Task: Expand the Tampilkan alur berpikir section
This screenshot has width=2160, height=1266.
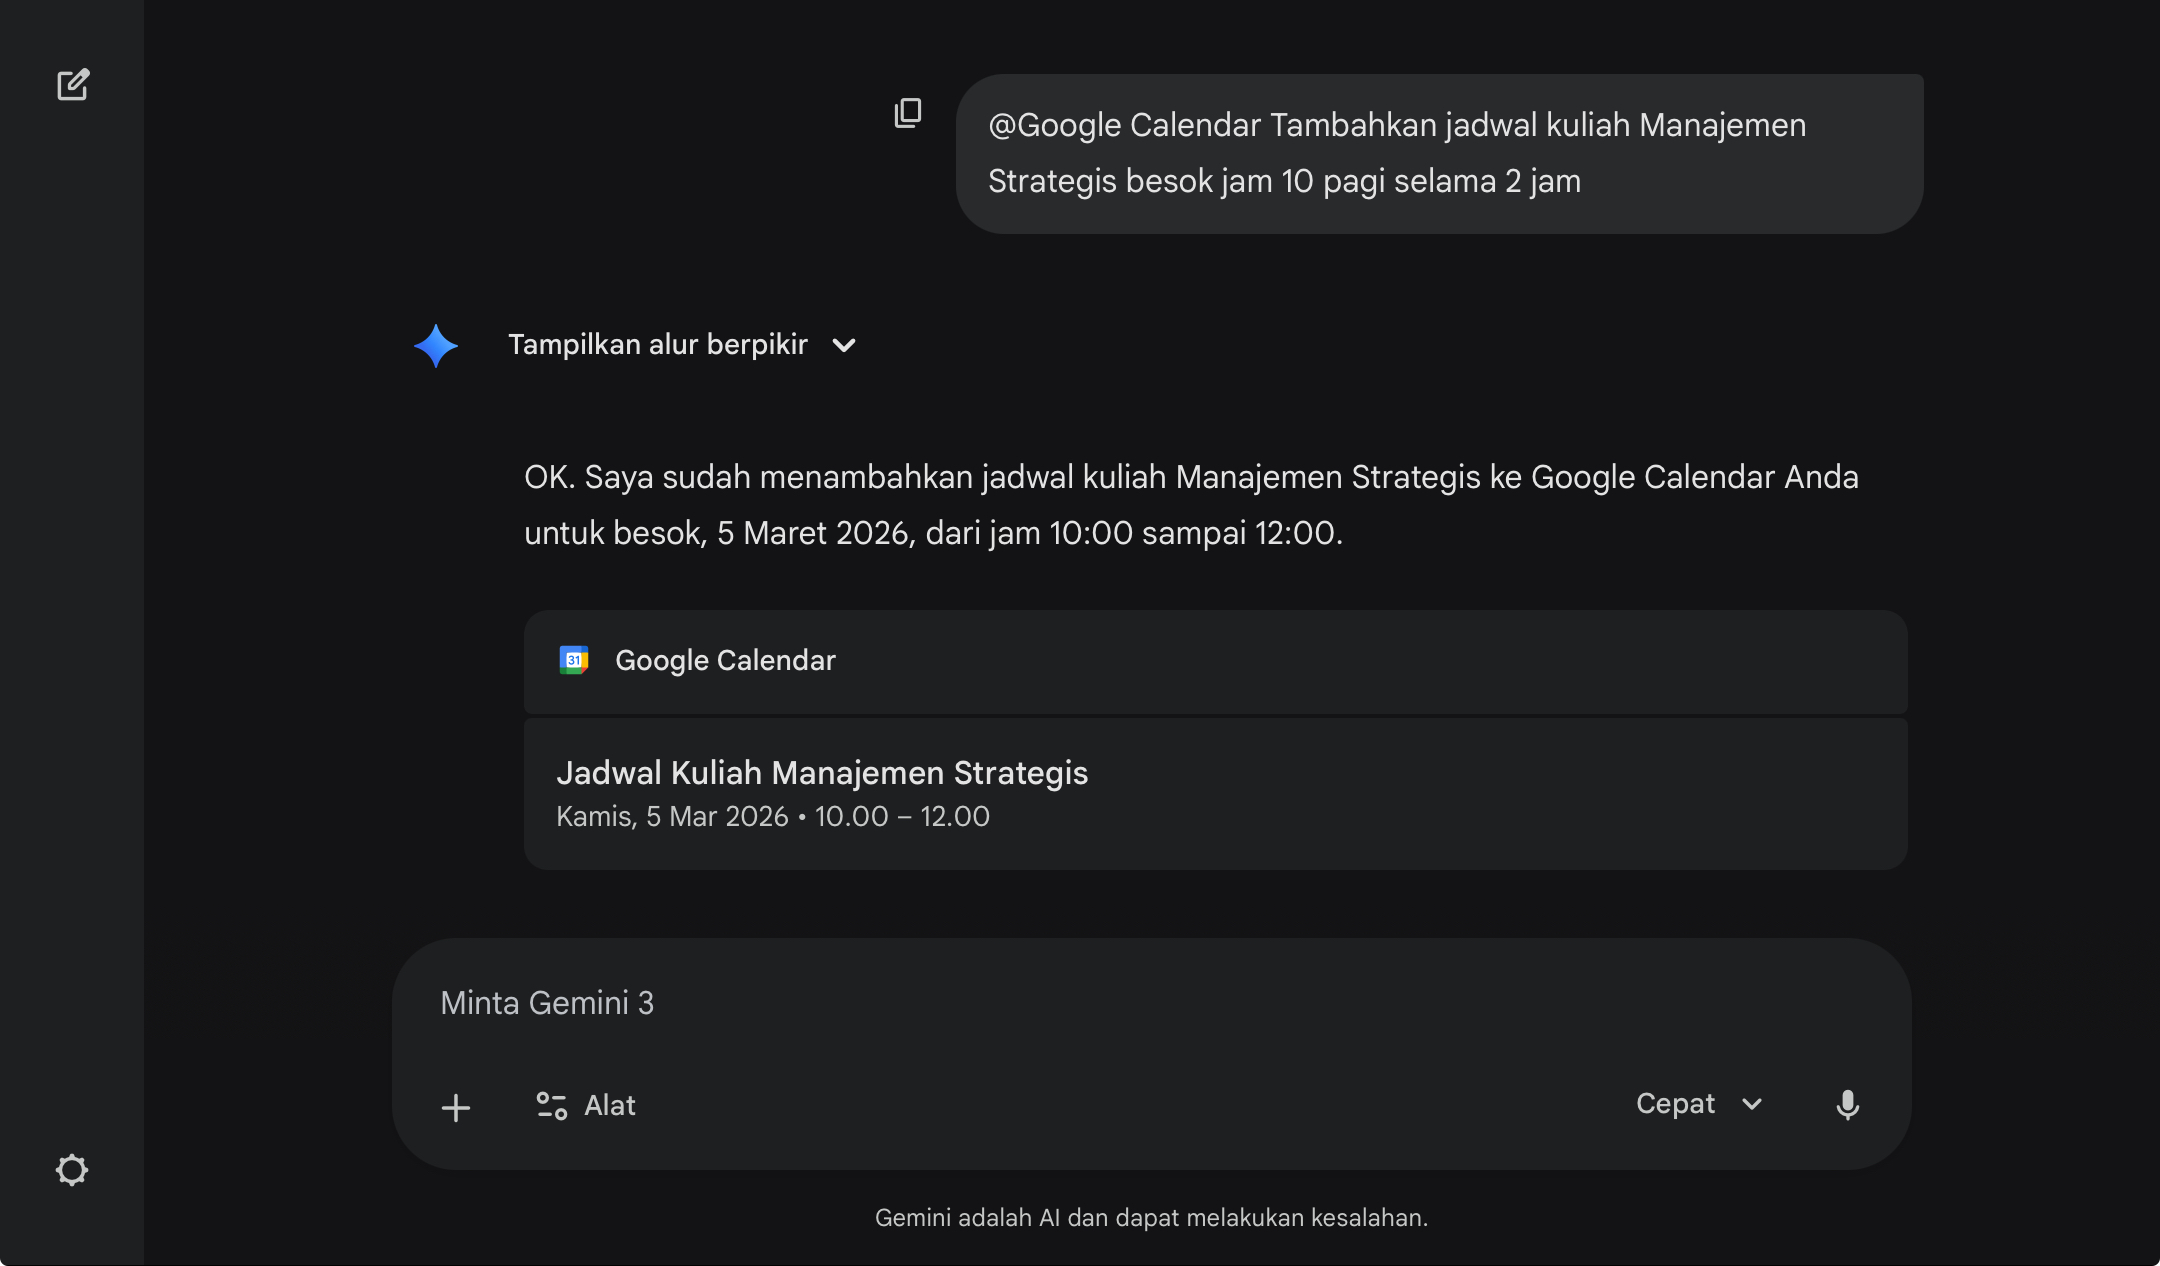Action: 659,345
